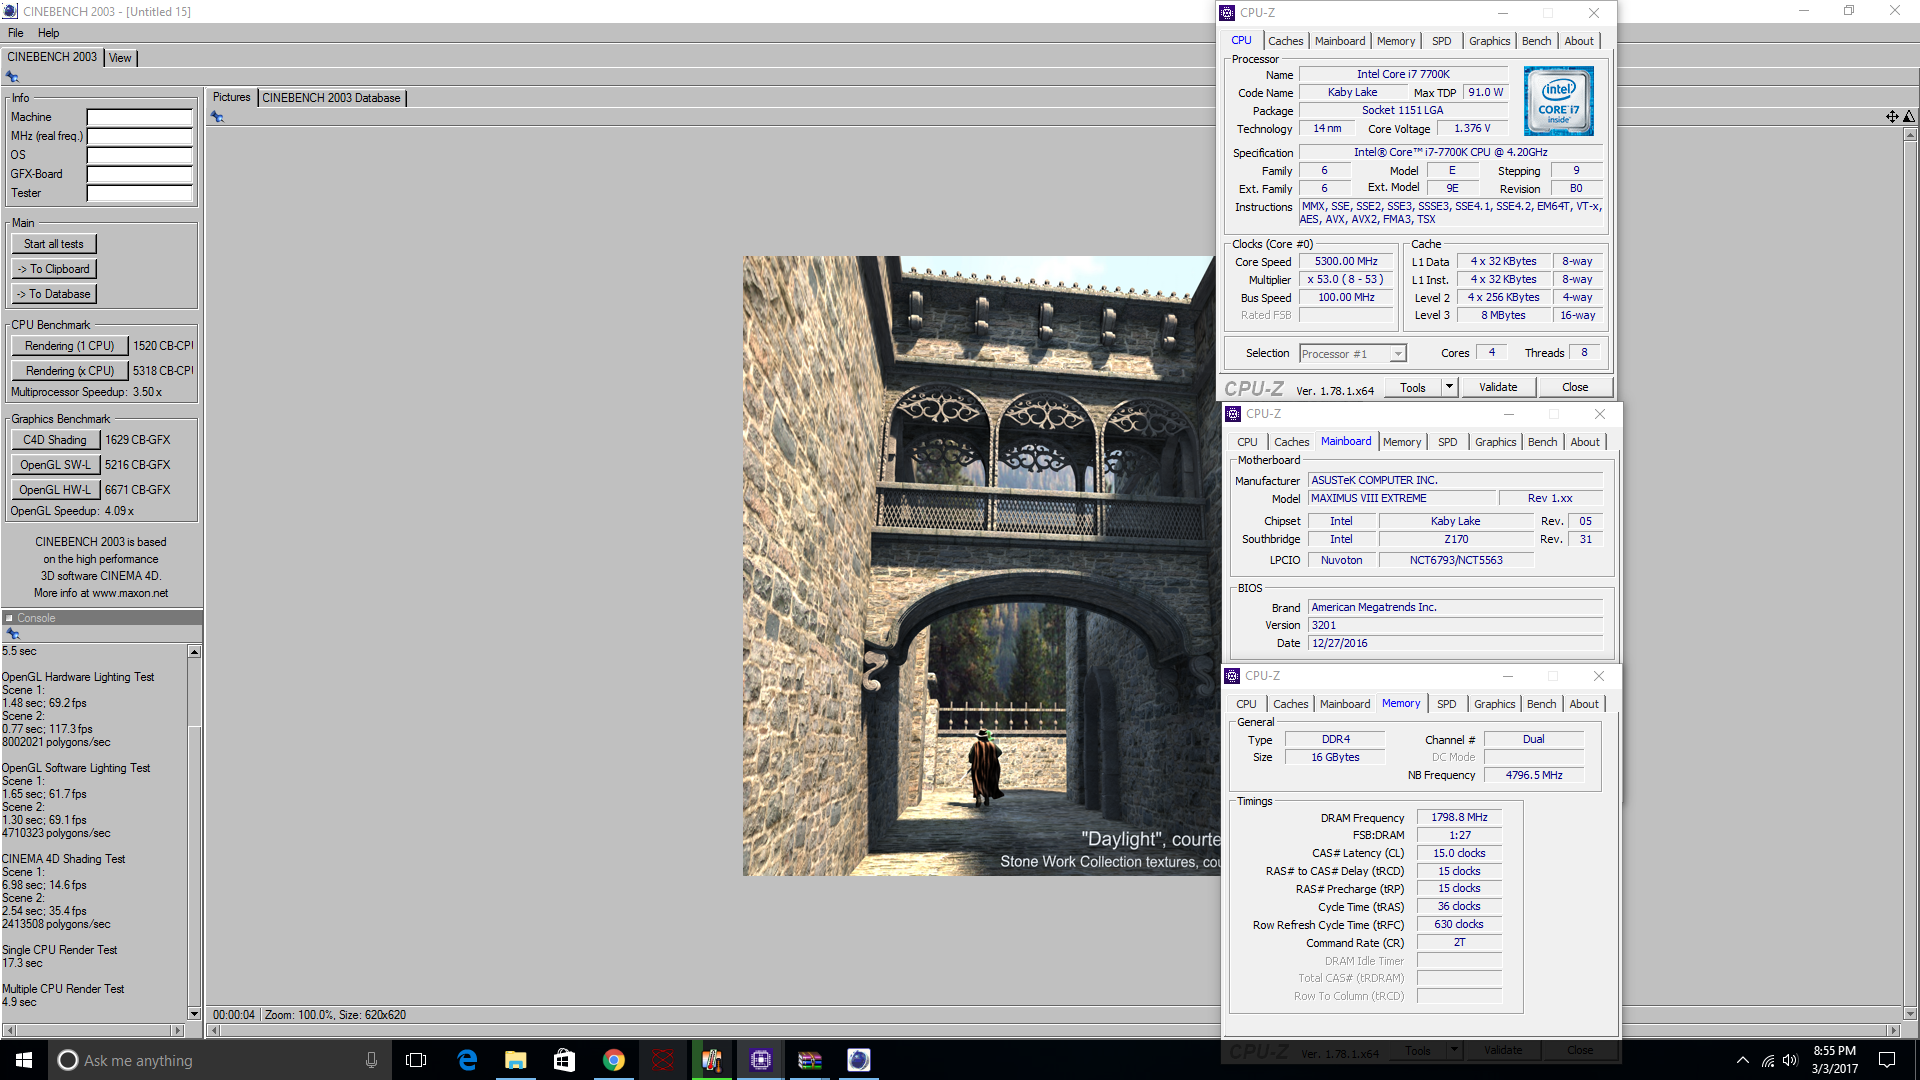
Task: Run the OpenGL SW-L test
Action: point(55,465)
